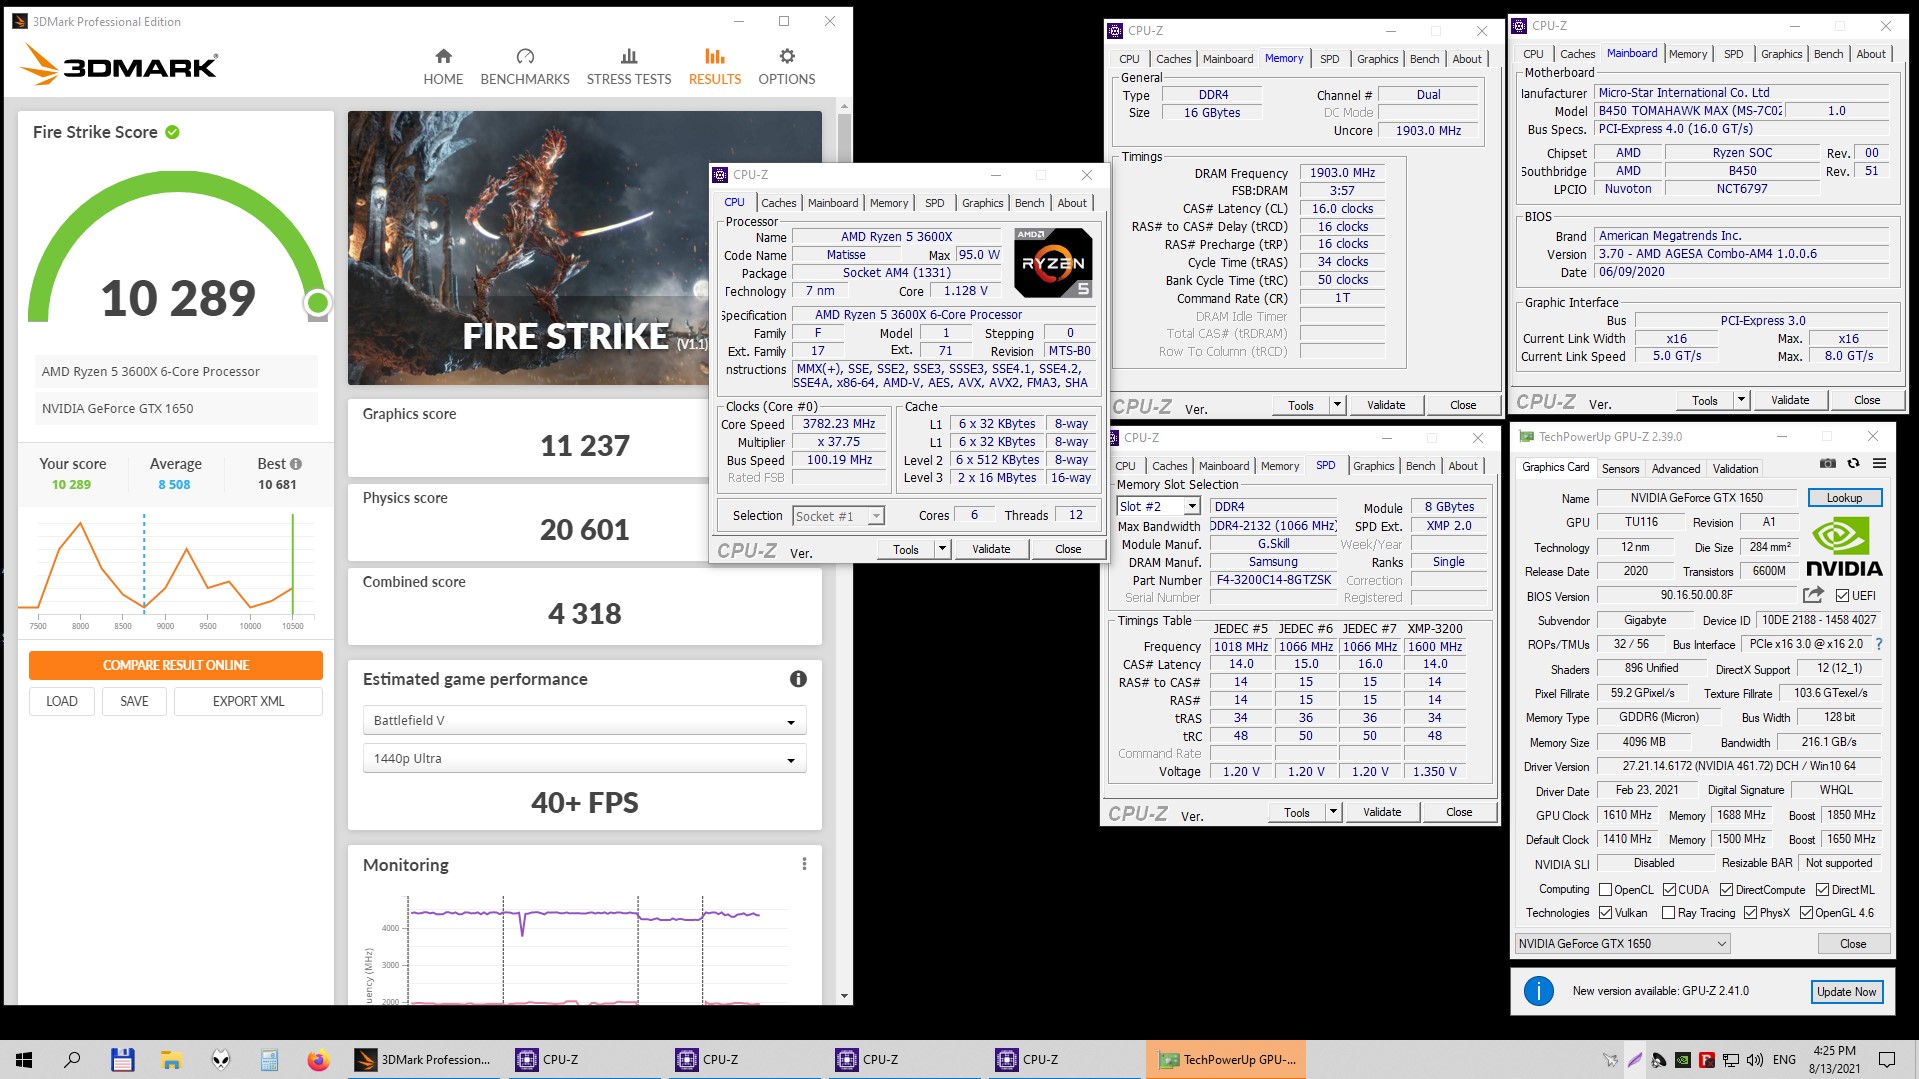
Task: Toggle the Vulkan checkbox
Action: tap(1605, 913)
